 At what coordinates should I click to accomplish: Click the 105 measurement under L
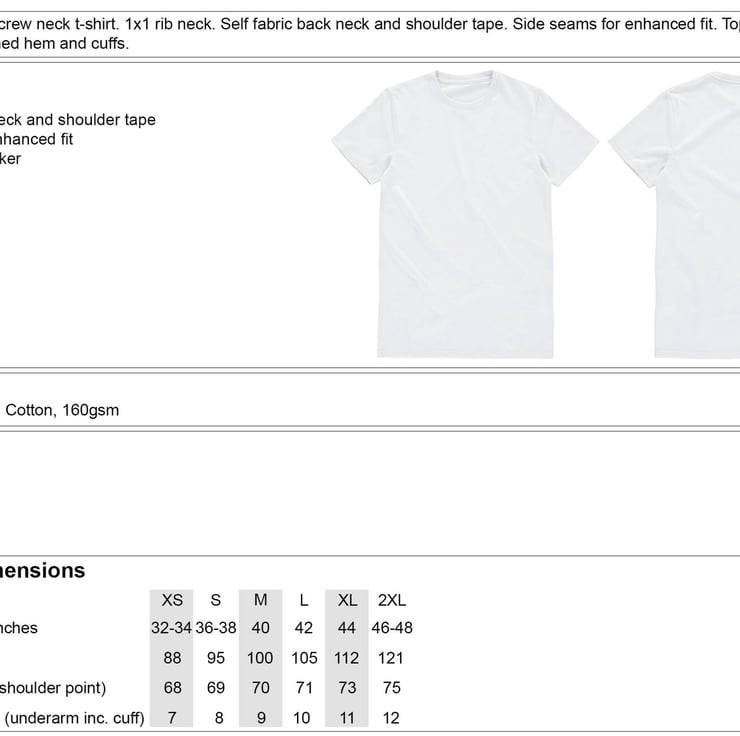click(x=304, y=658)
